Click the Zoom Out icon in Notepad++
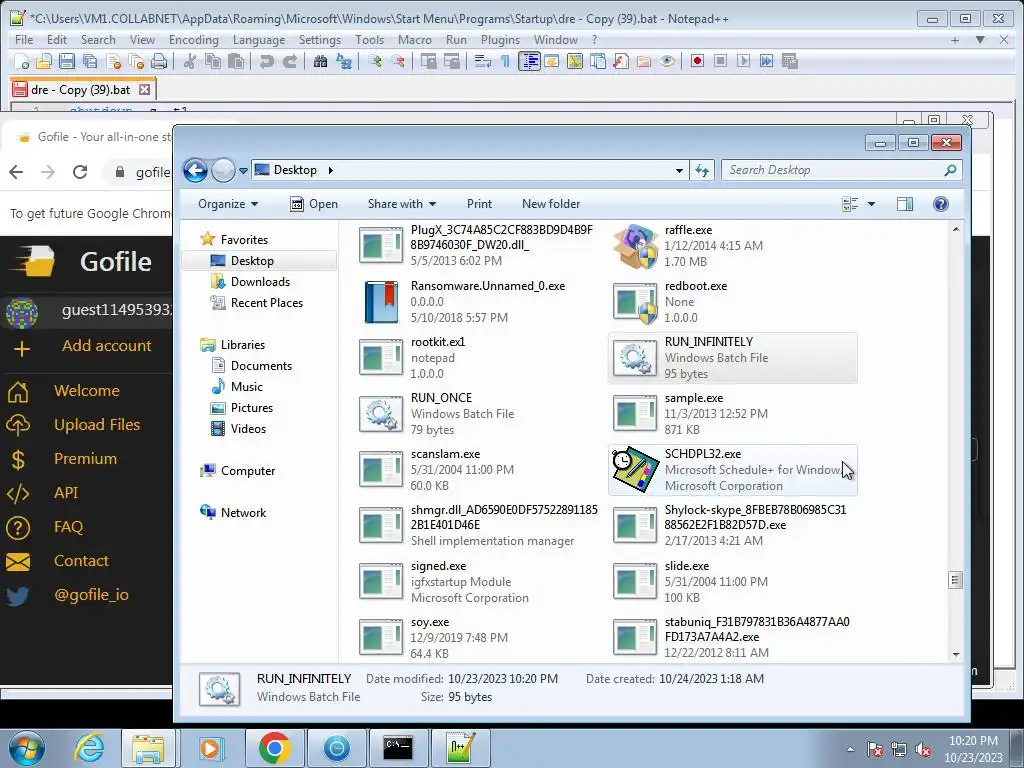Image resolution: width=1024 pixels, height=768 pixels. point(398,61)
